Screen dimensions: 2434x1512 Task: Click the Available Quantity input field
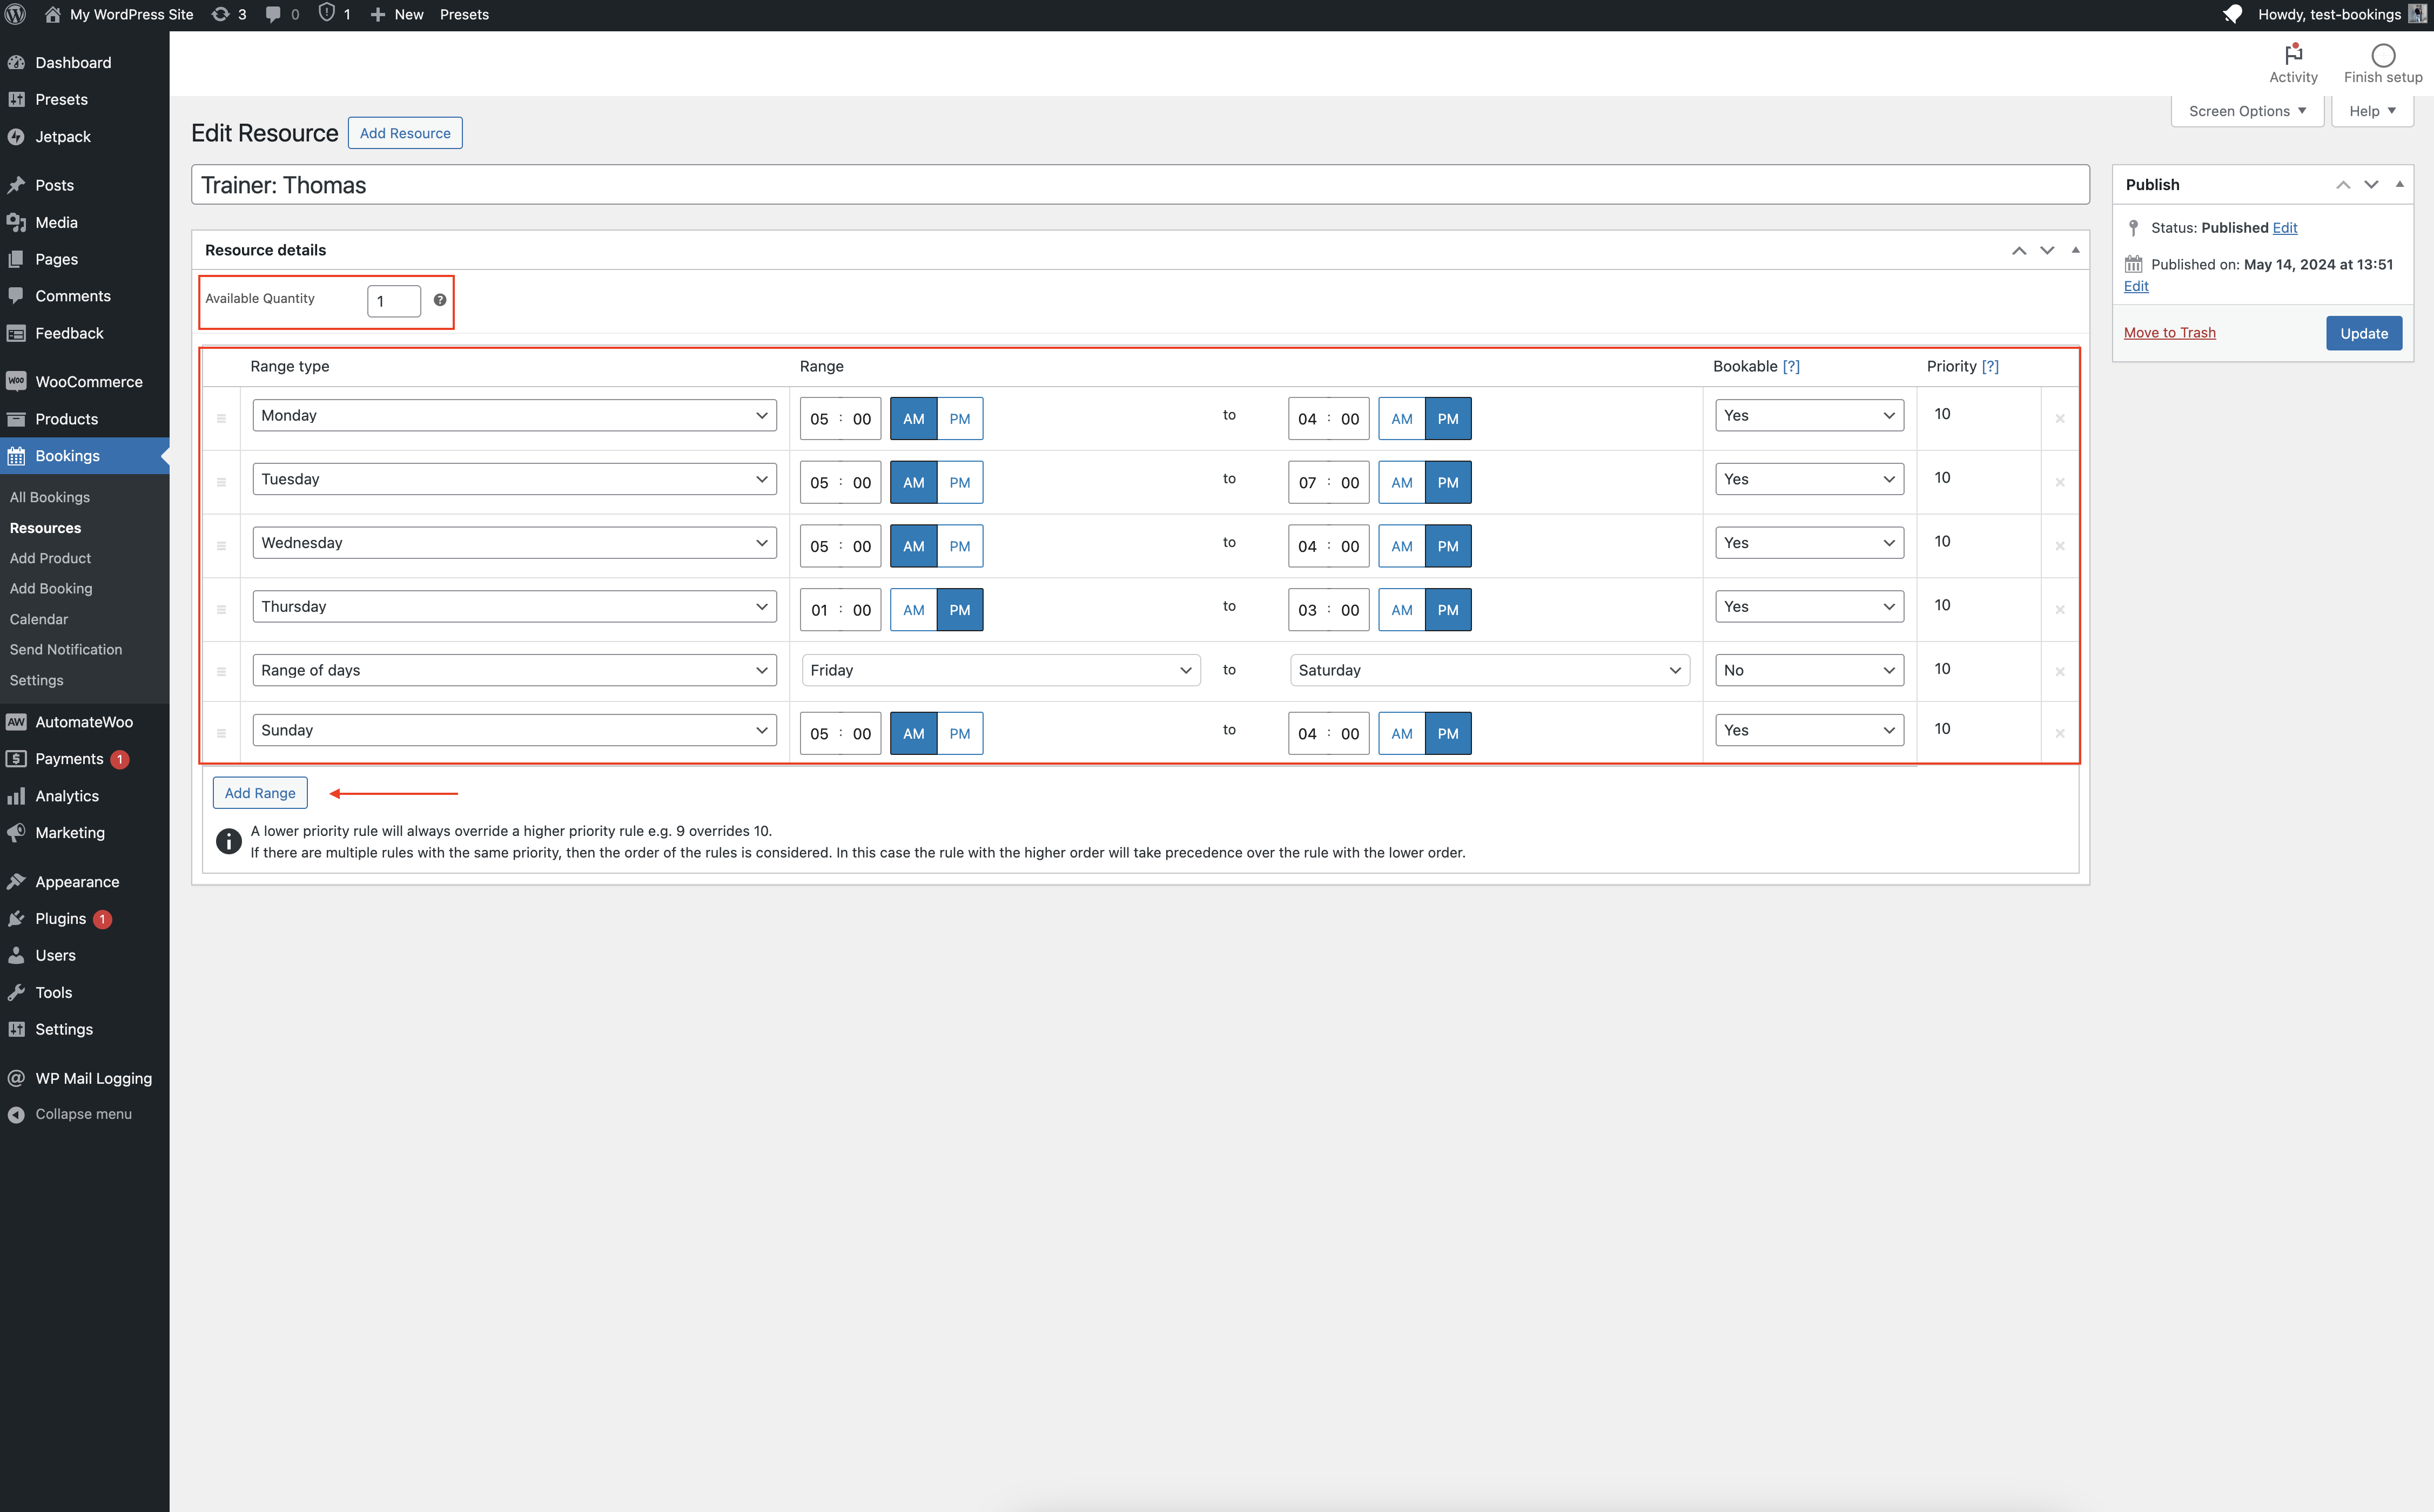[393, 301]
